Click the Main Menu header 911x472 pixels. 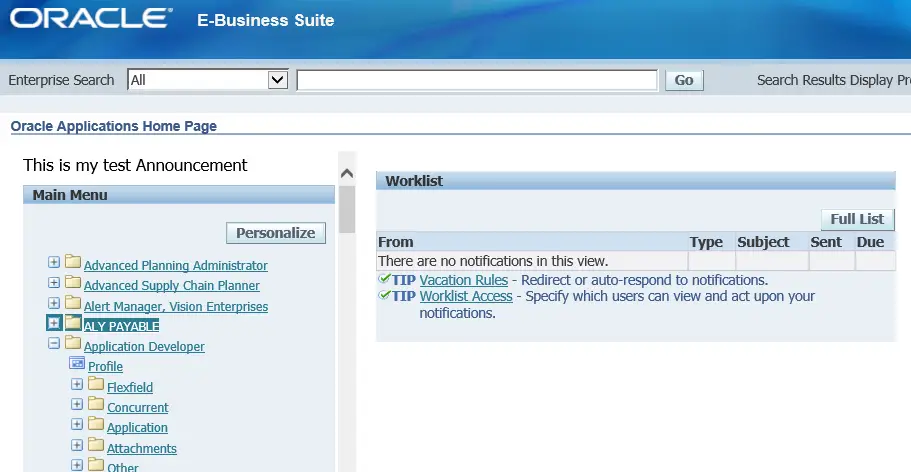(x=179, y=195)
